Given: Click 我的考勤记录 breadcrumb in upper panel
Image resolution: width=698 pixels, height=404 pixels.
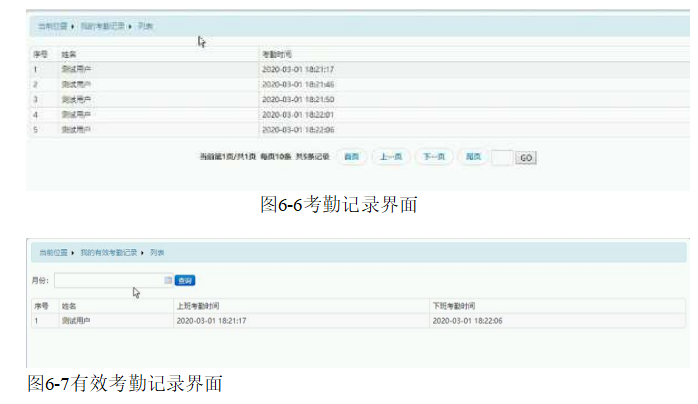Looking at the screenshot, I should pos(102,26).
